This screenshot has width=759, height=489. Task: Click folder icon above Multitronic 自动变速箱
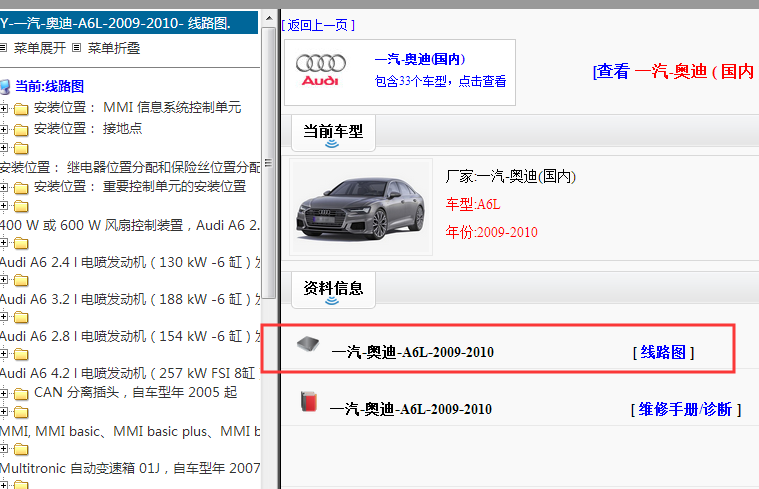(x=21, y=449)
